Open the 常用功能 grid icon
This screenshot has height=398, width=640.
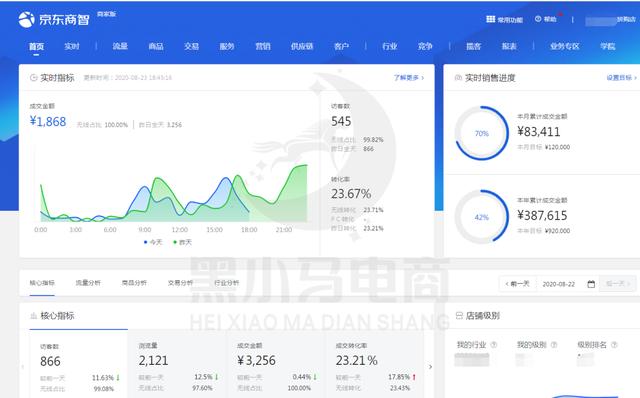click(x=490, y=19)
